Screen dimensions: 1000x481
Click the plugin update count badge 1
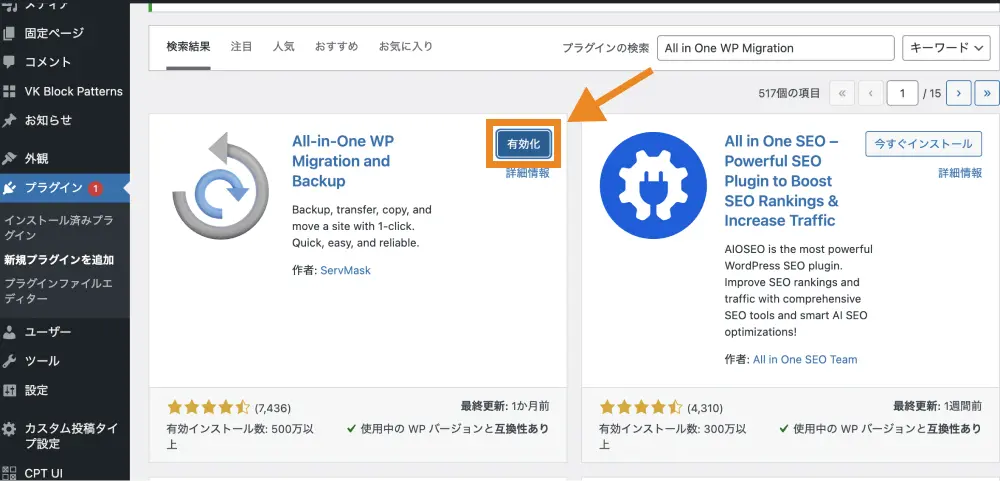(95, 188)
